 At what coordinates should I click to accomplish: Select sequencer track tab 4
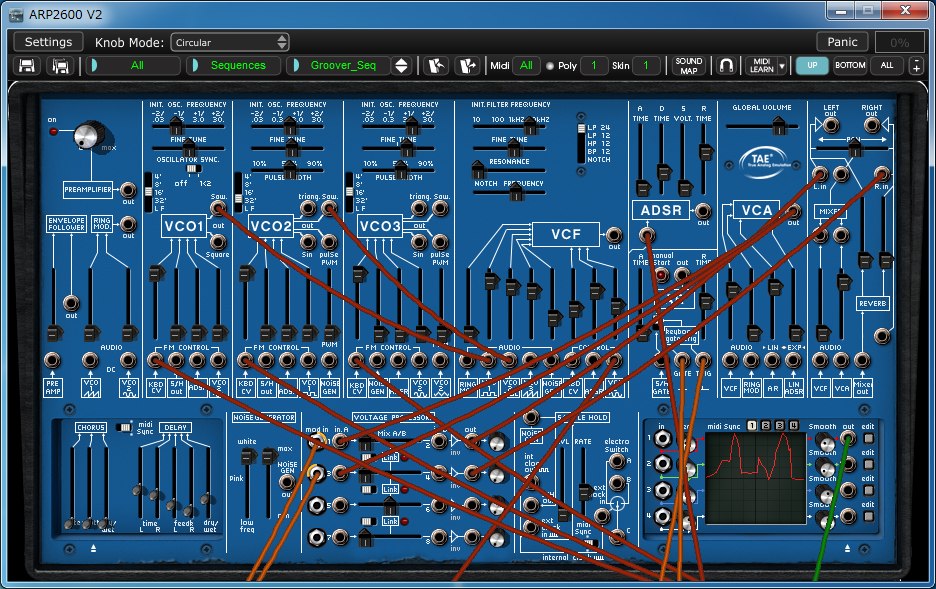[793, 425]
